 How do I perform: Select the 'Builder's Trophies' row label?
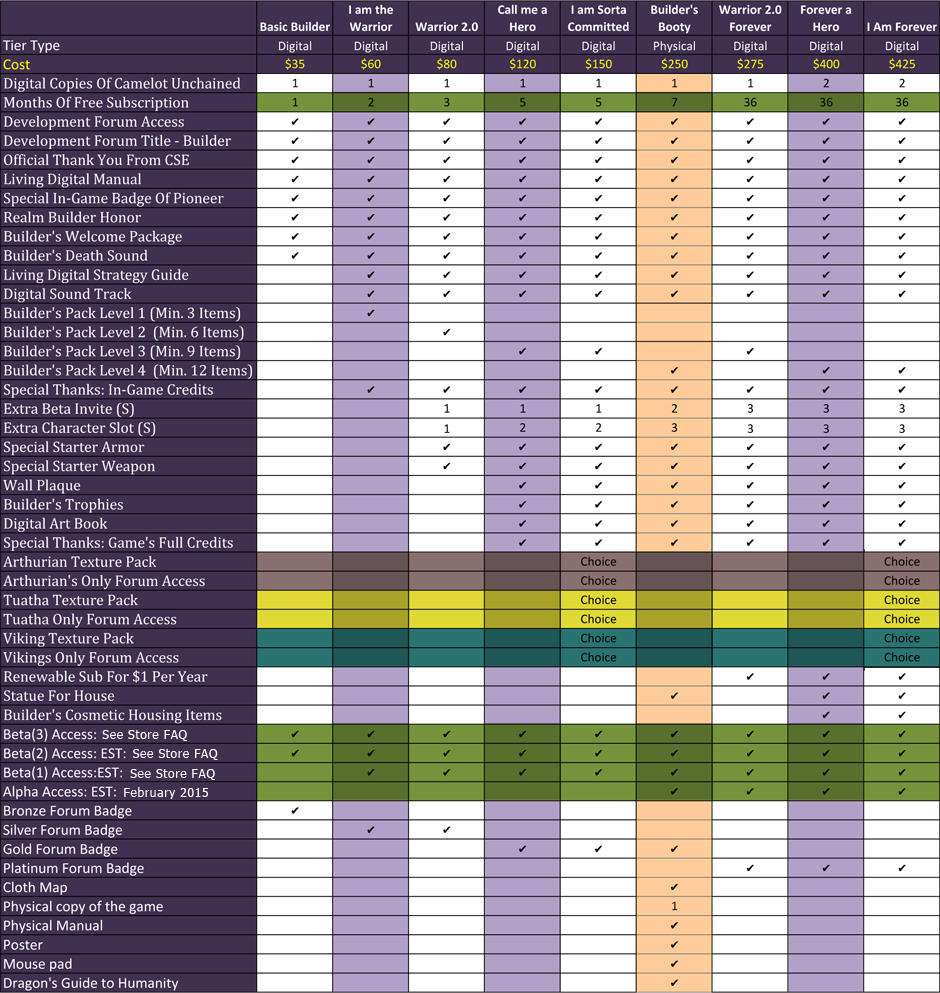coord(63,505)
